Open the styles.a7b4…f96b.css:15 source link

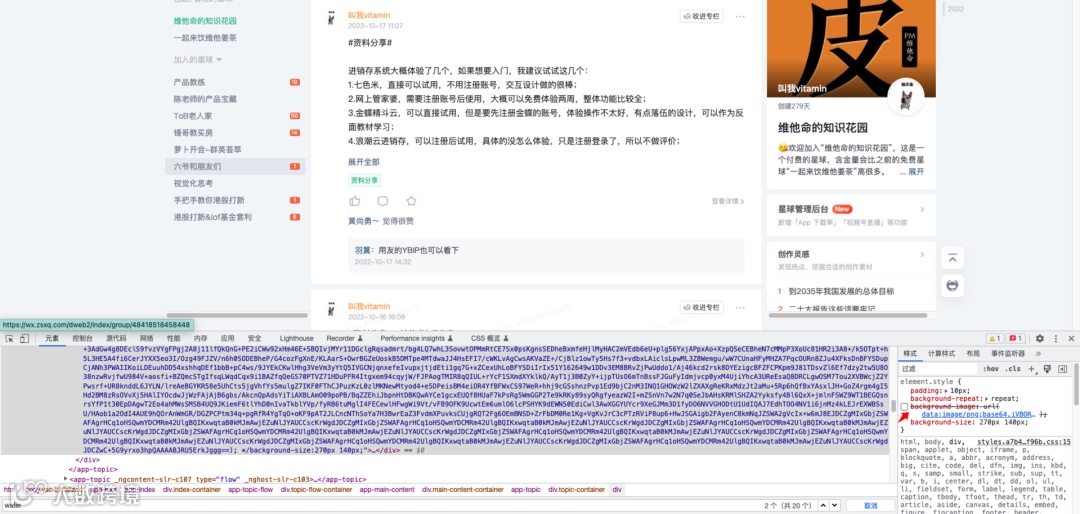(x=1024, y=442)
